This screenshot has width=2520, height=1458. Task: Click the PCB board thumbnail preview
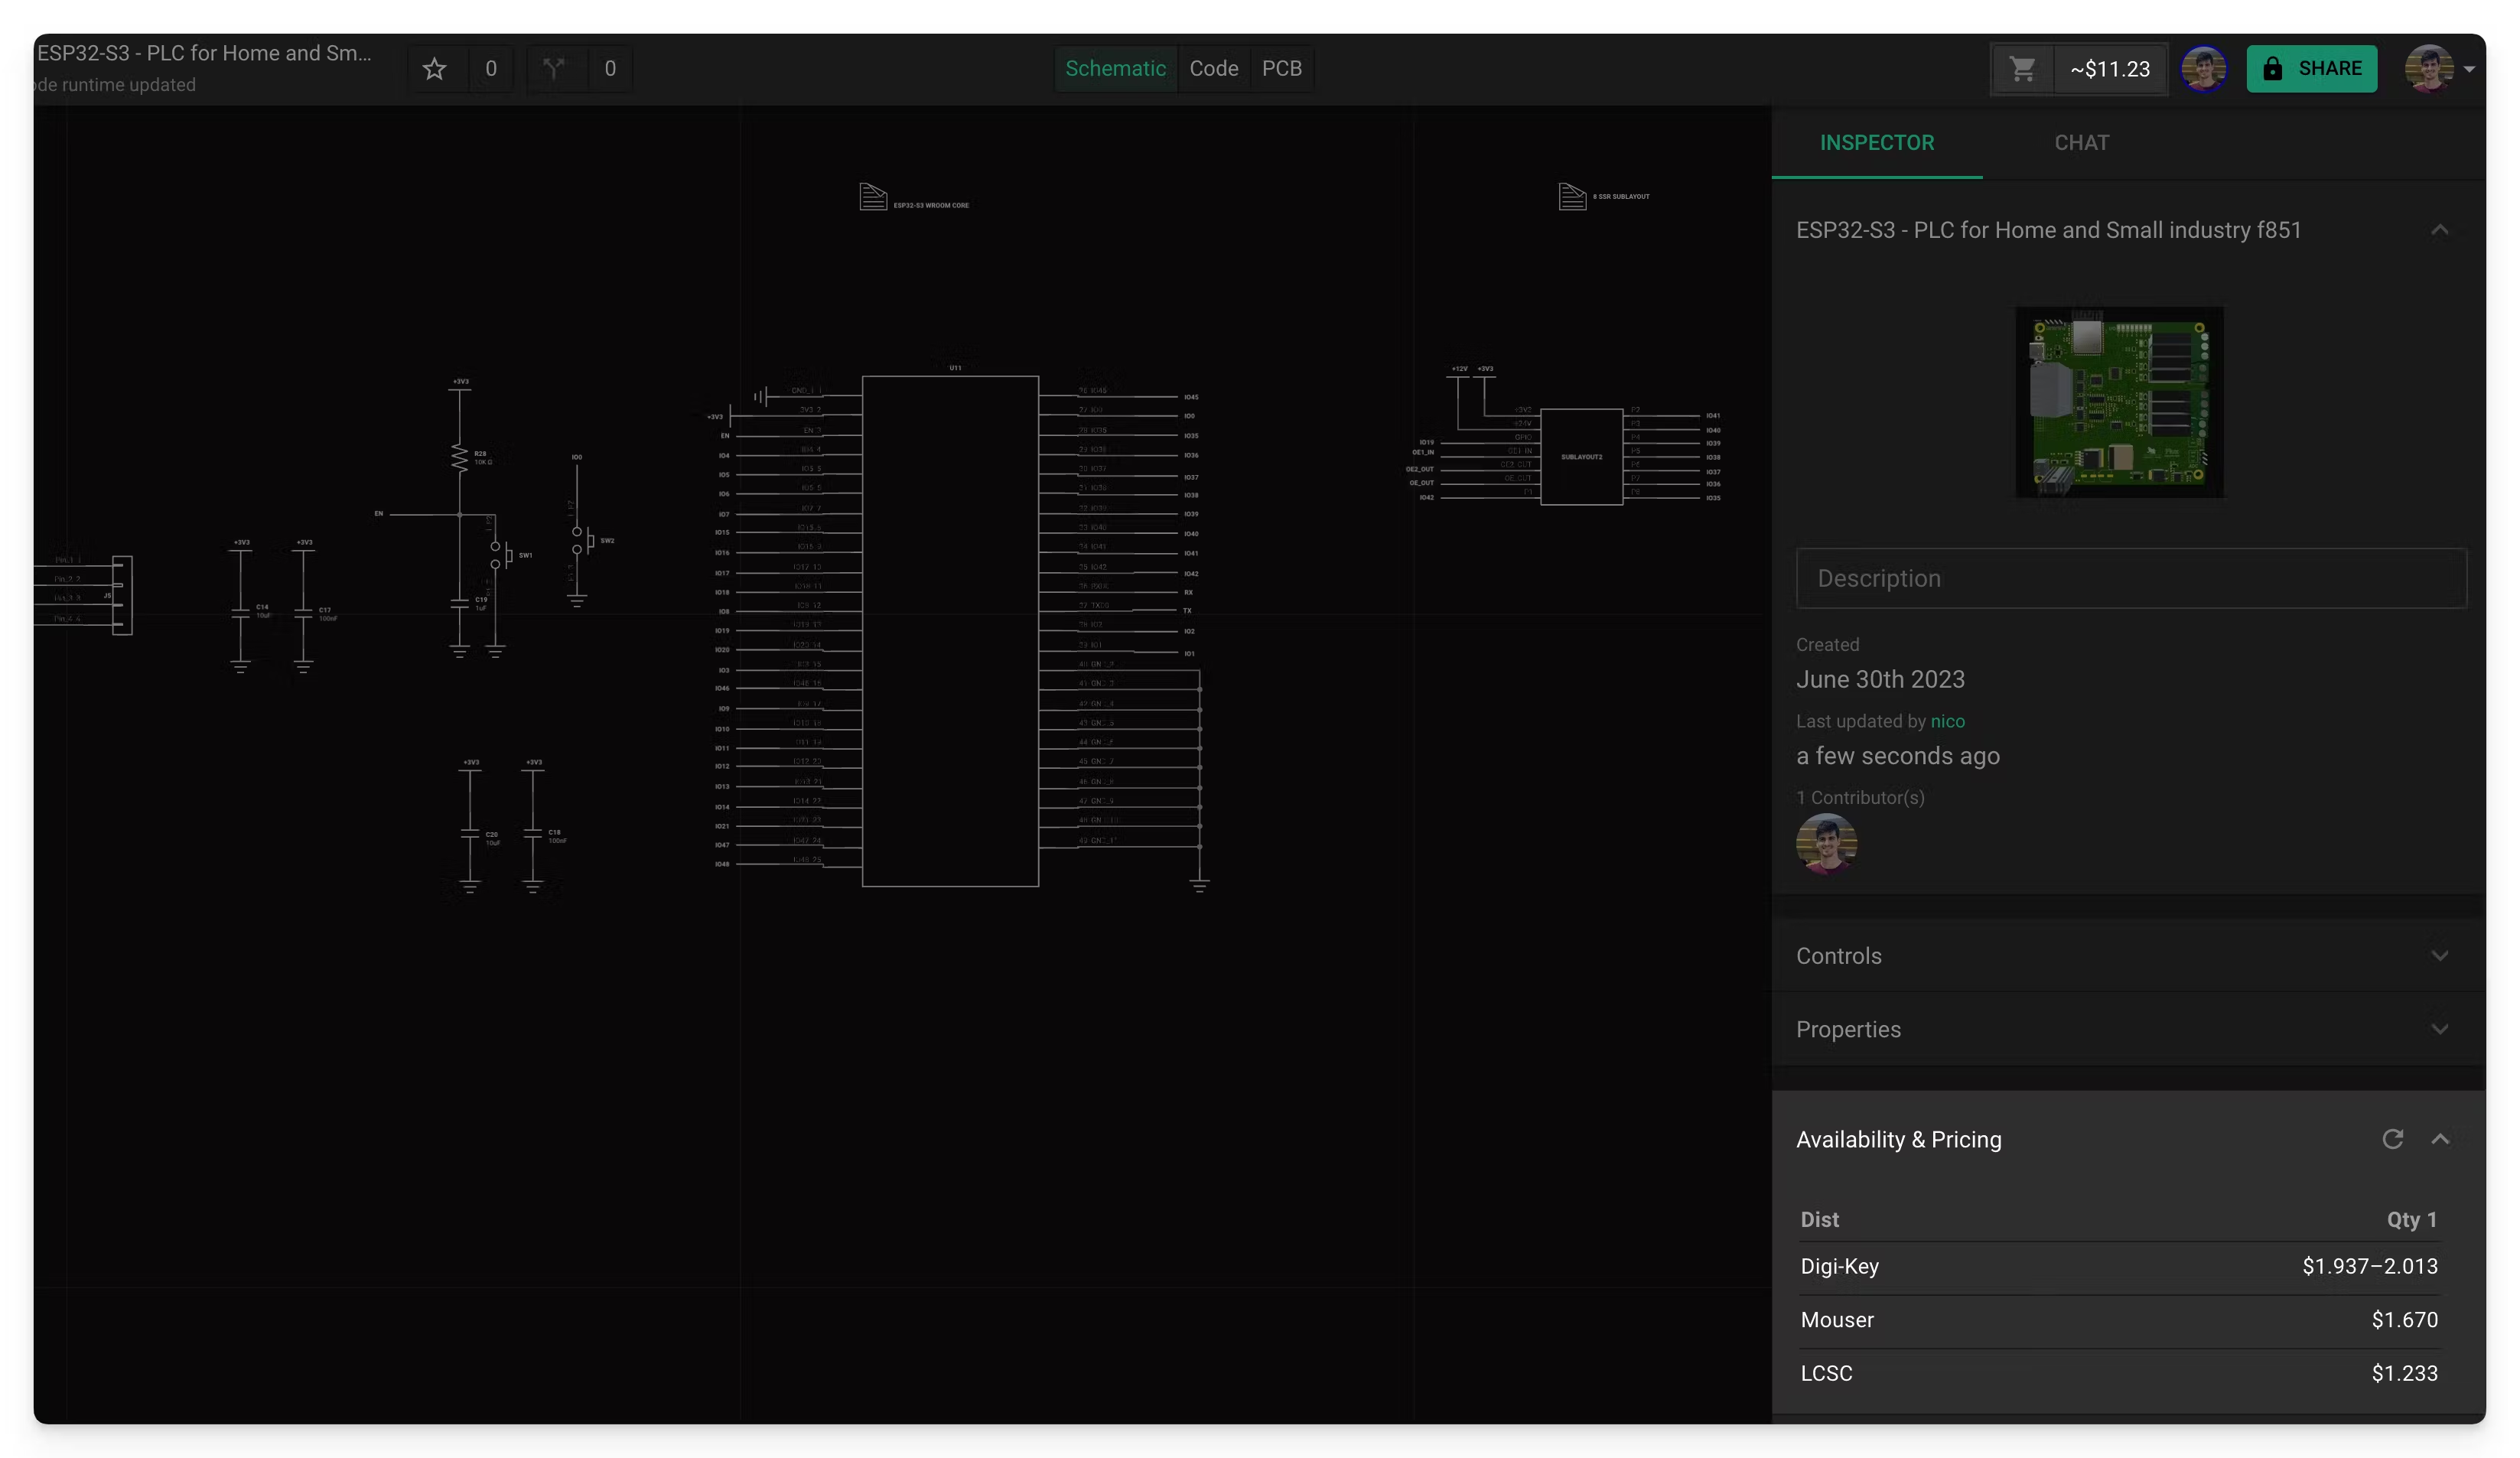click(x=2119, y=402)
